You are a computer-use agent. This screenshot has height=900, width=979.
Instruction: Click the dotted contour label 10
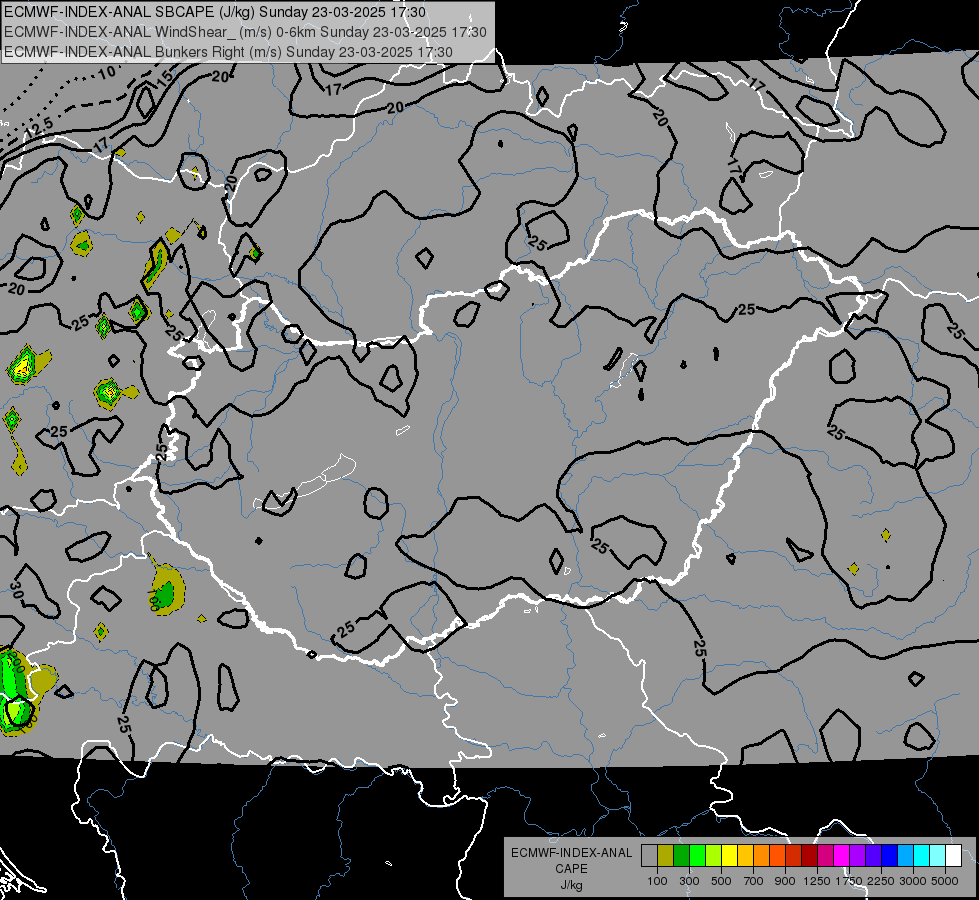tap(107, 72)
